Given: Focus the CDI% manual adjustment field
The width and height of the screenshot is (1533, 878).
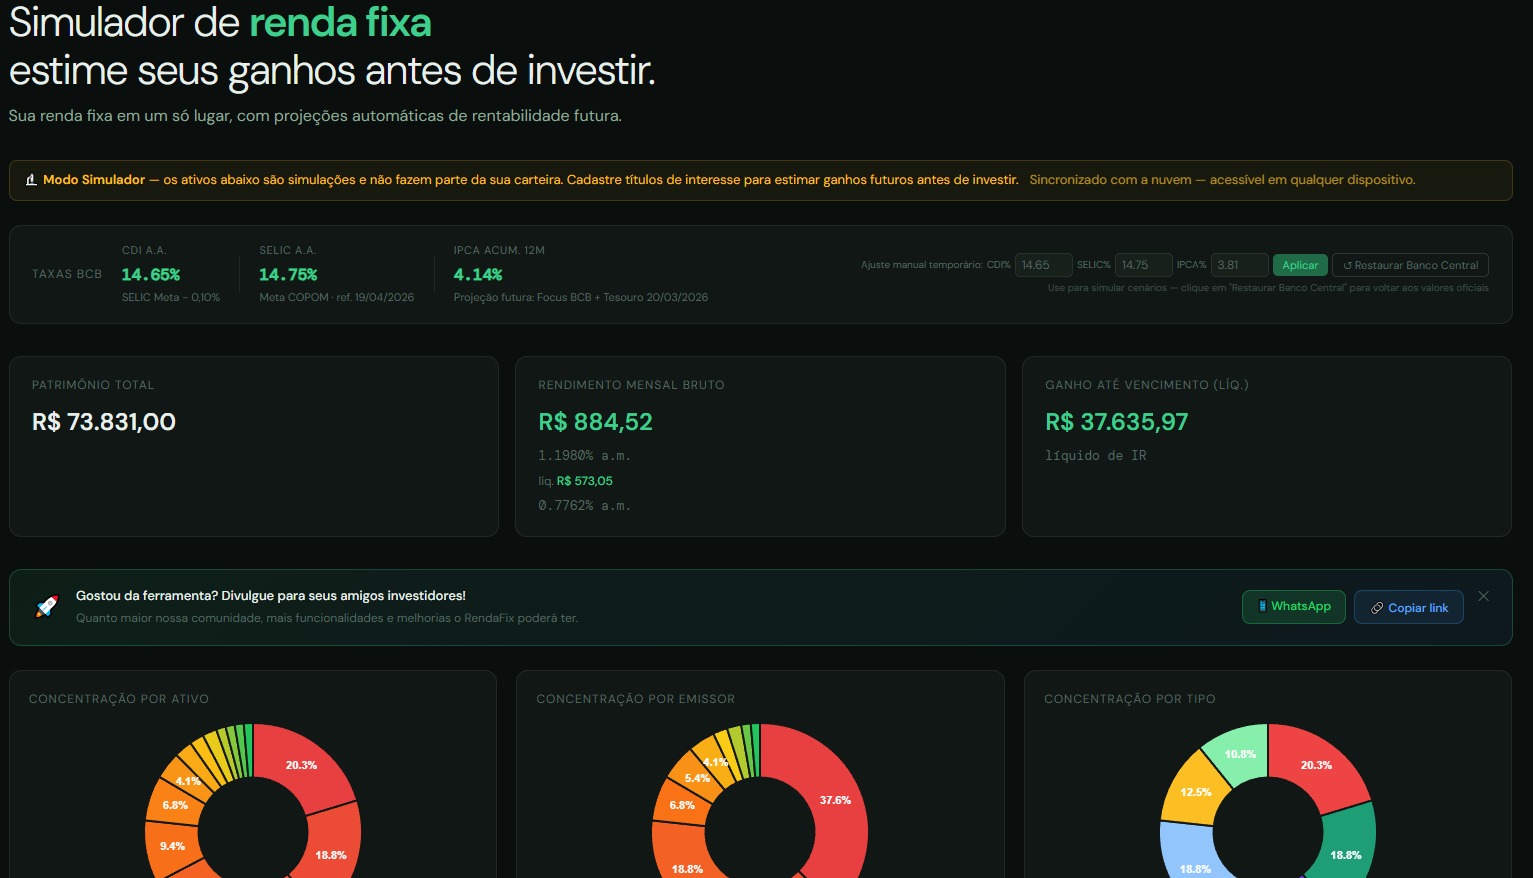Looking at the screenshot, I should click(1043, 265).
